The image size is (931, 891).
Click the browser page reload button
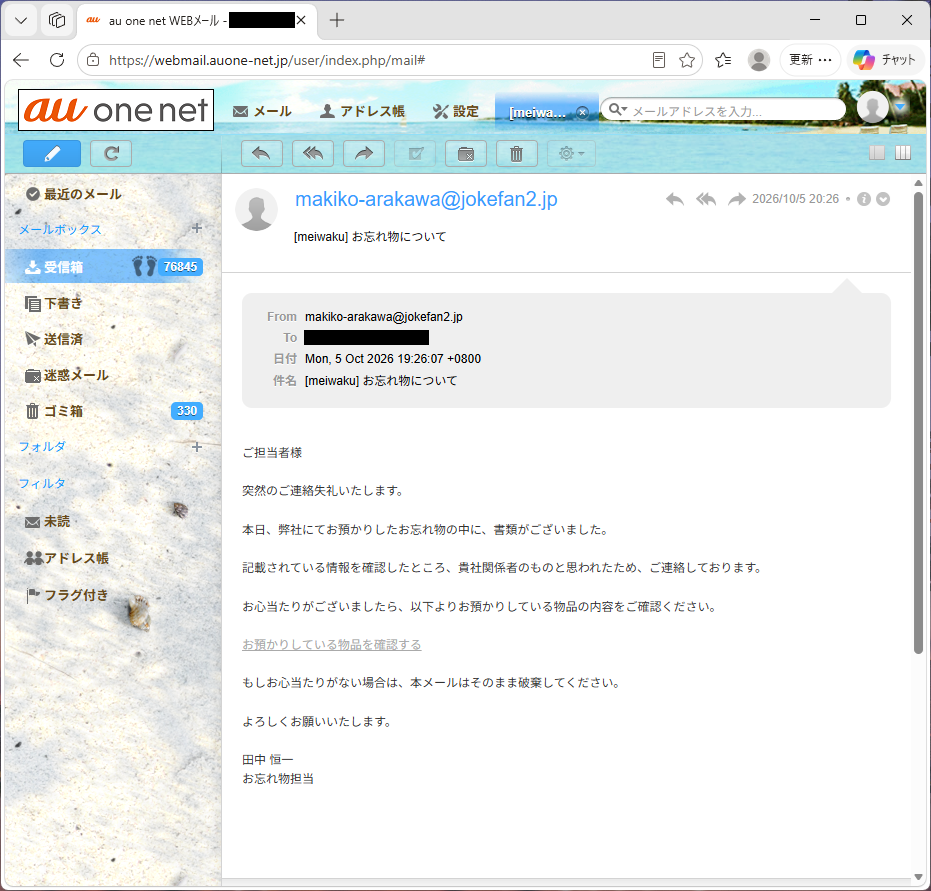pos(57,60)
